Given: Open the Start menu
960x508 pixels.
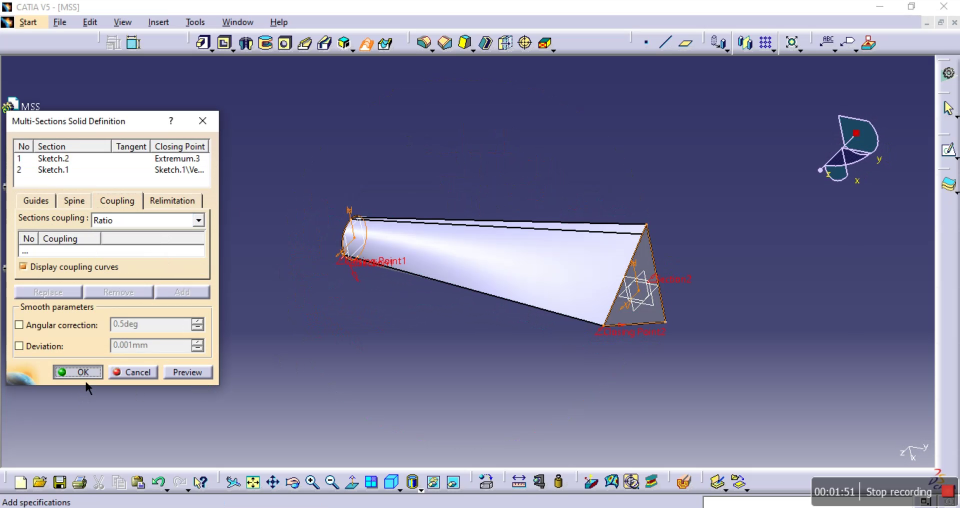Looking at the screenshot, I should click(x=28, y=22).
